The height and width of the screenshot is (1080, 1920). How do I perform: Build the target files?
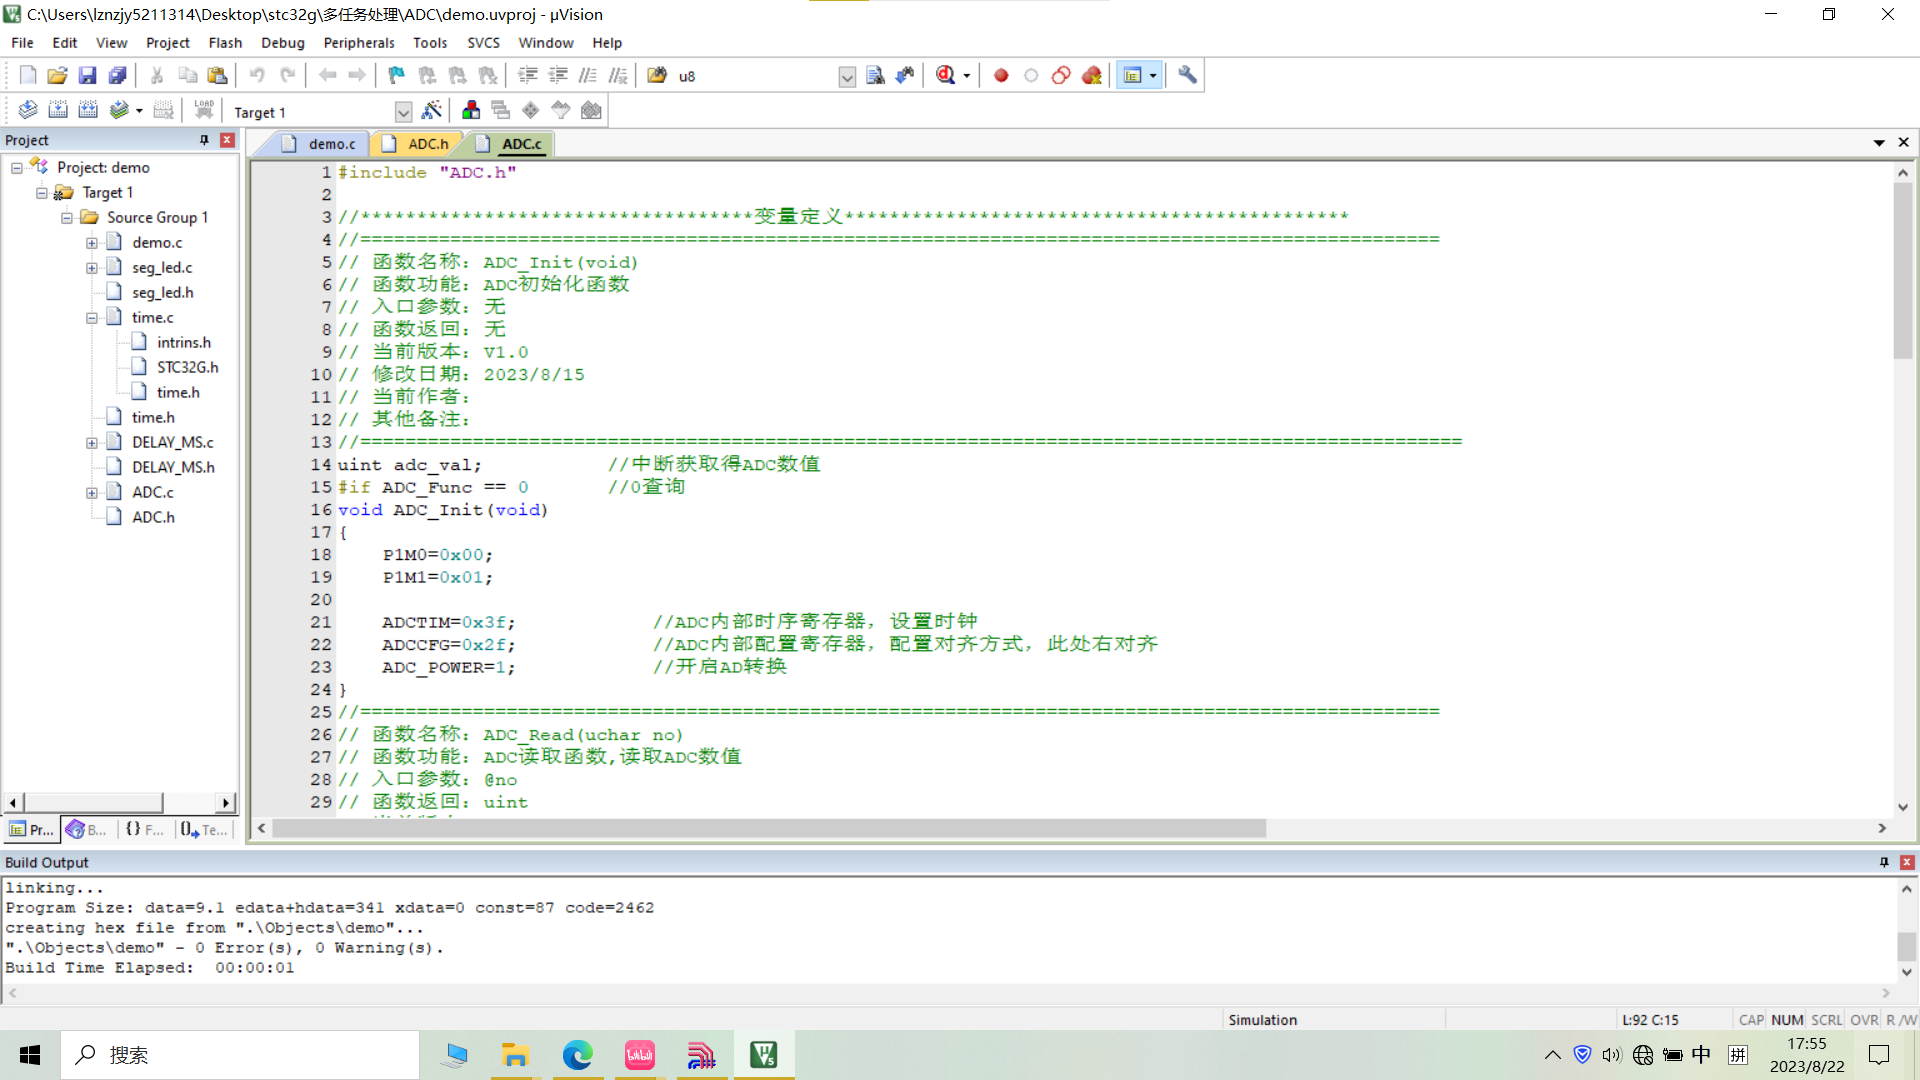coord(58,110)
